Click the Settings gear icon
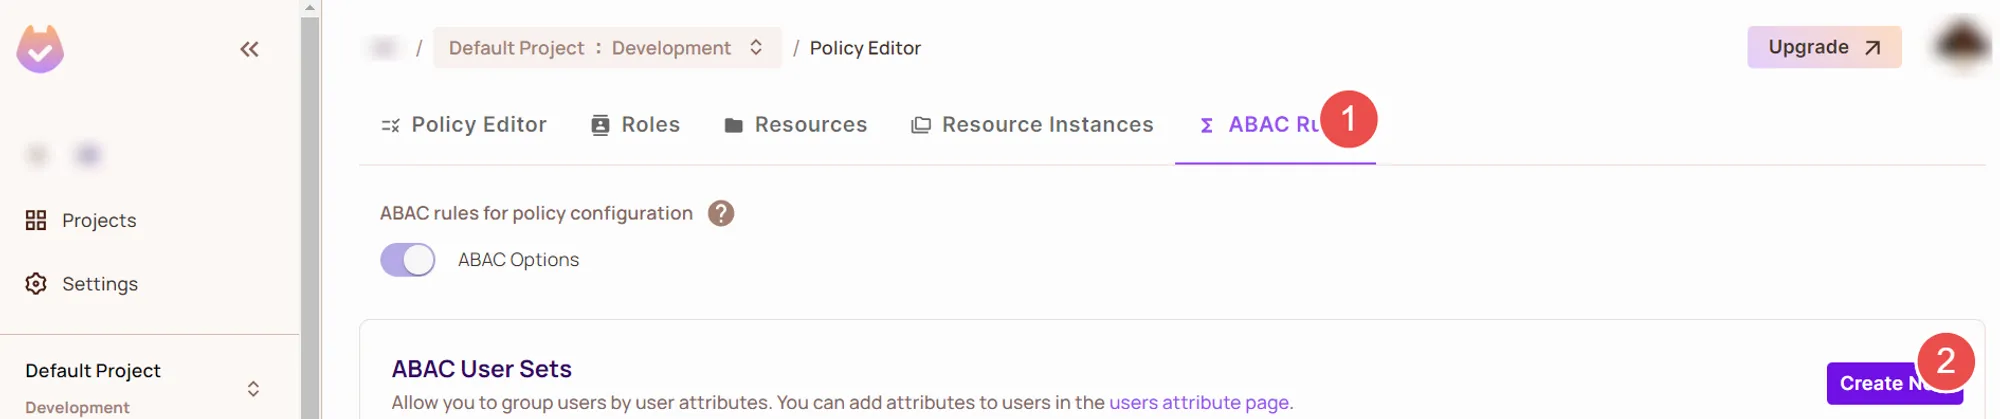2000x419 pixels. point(36,284)
